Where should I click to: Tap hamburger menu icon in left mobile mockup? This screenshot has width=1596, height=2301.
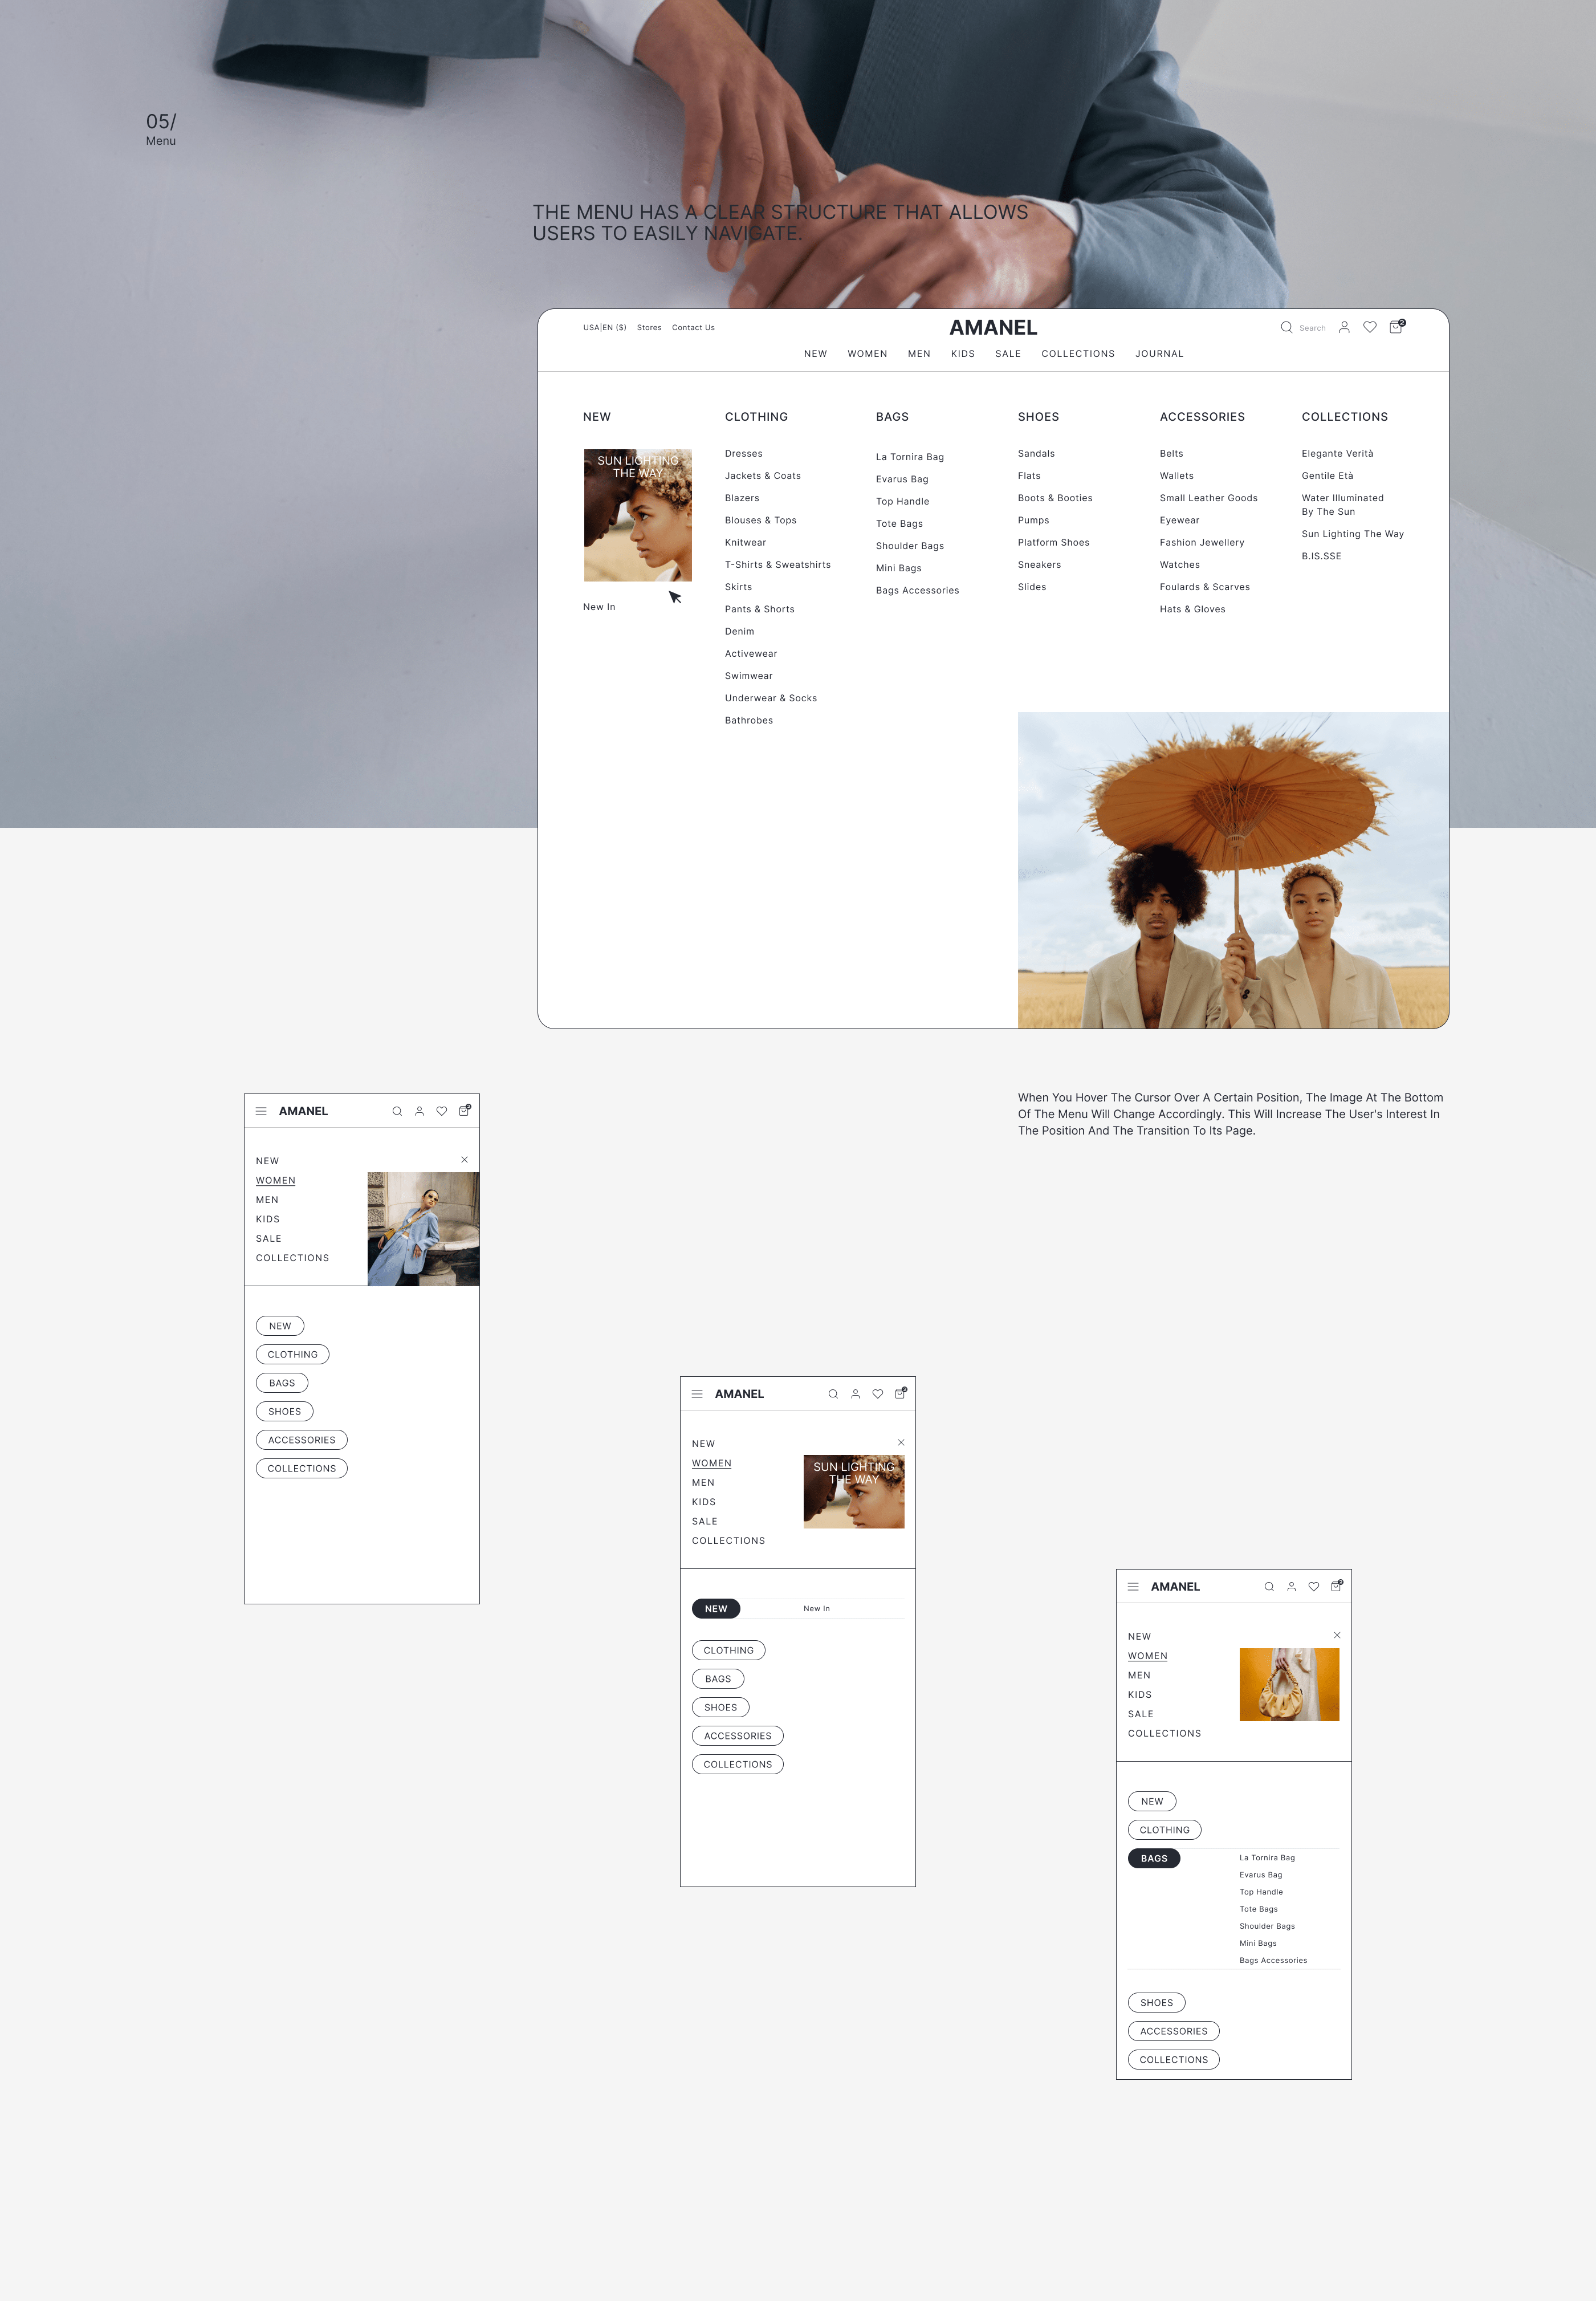pos(261,1111)
